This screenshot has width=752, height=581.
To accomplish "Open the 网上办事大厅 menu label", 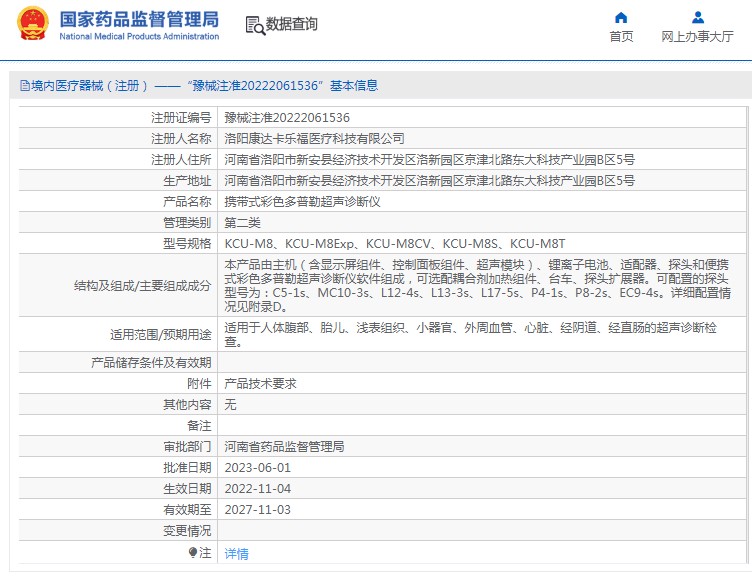I will tap(697, 36).
